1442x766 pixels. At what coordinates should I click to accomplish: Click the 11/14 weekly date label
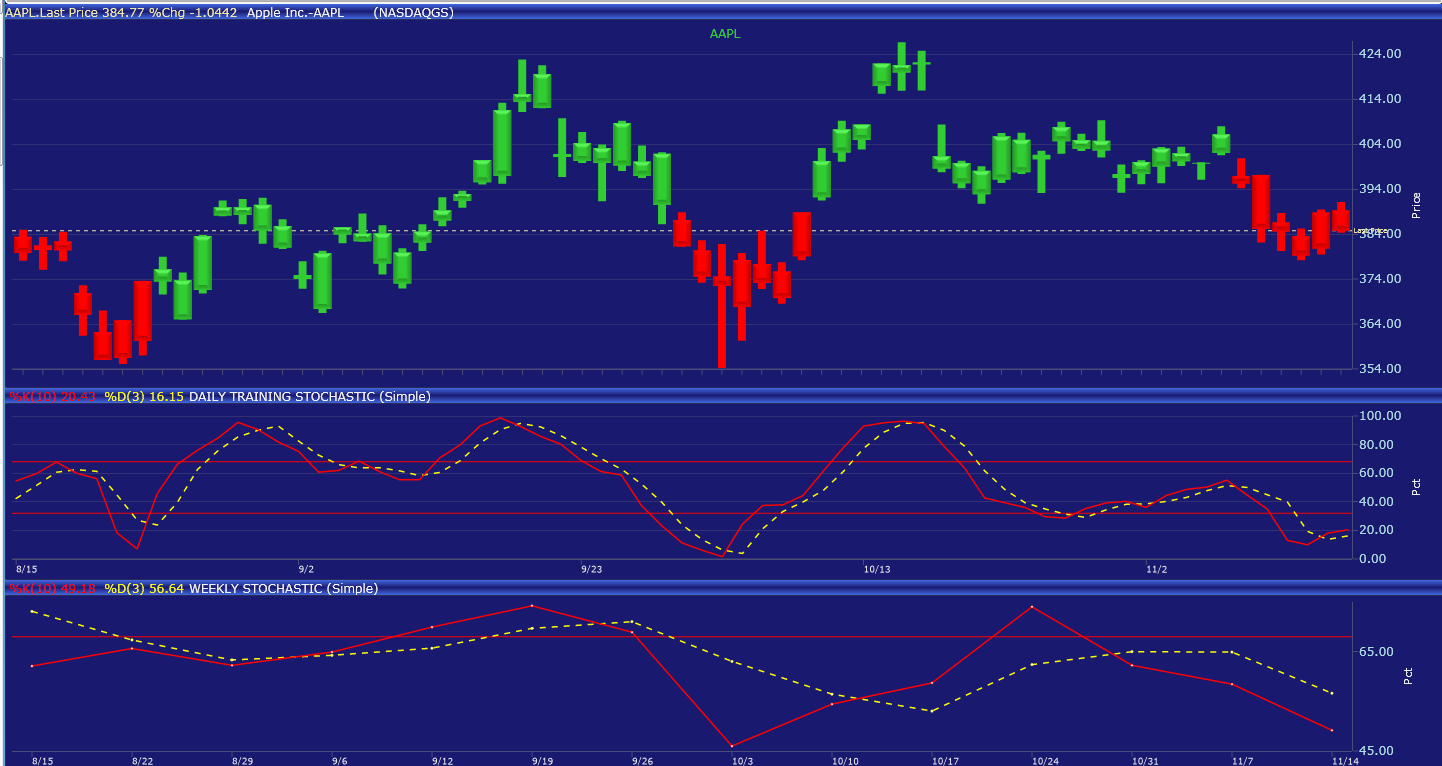point(1344,761)
